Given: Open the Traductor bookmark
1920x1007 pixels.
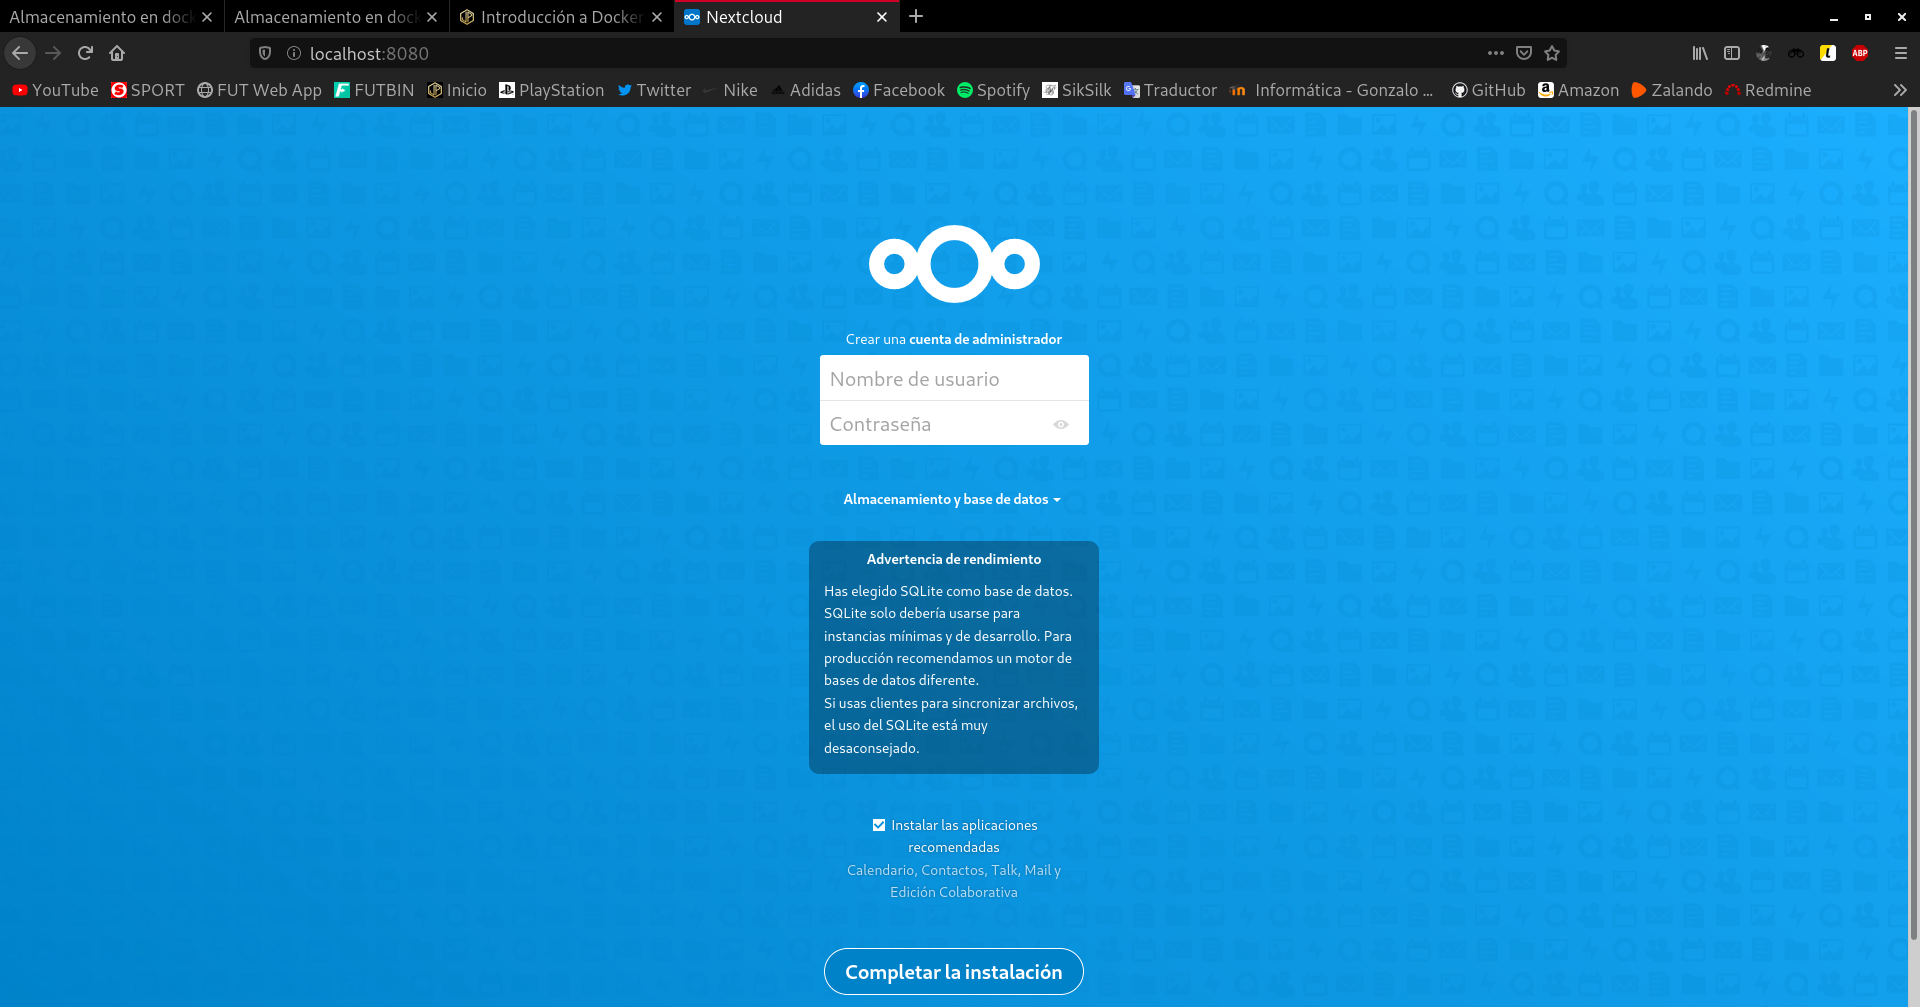Looking at the screenshot, I should tap(1170, 90).
